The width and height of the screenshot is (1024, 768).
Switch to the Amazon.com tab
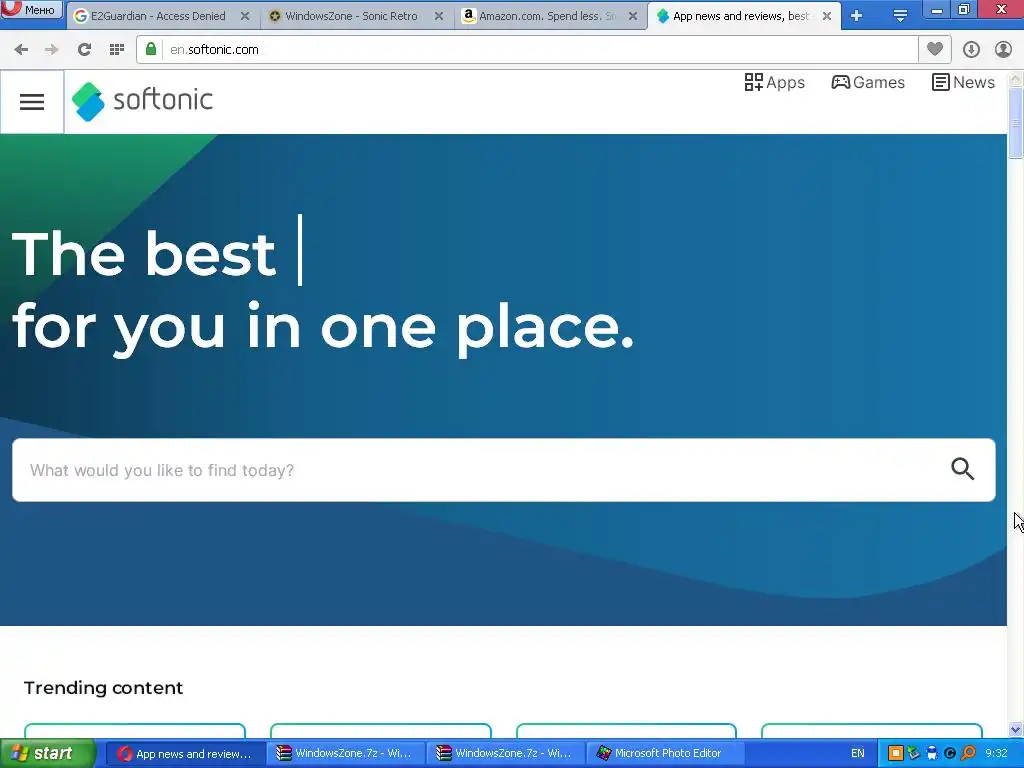point(547,16)
